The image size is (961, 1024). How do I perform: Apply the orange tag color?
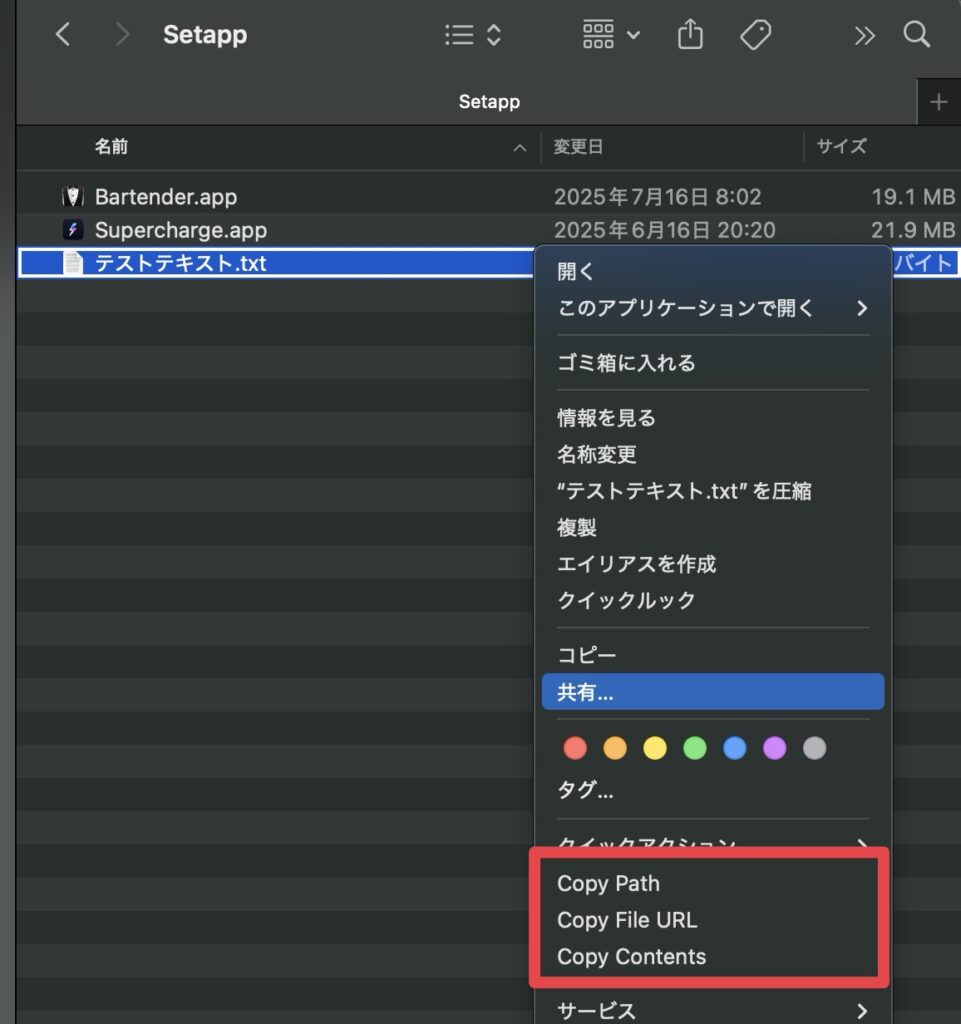point(615,748)
